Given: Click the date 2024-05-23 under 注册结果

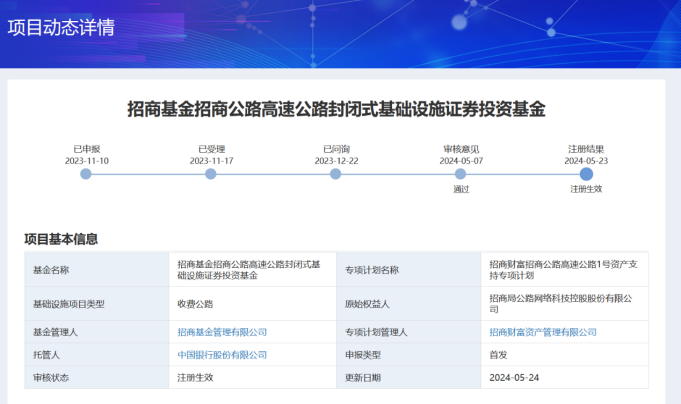Looking at the screenshot, I should click(x=586, y=161).
